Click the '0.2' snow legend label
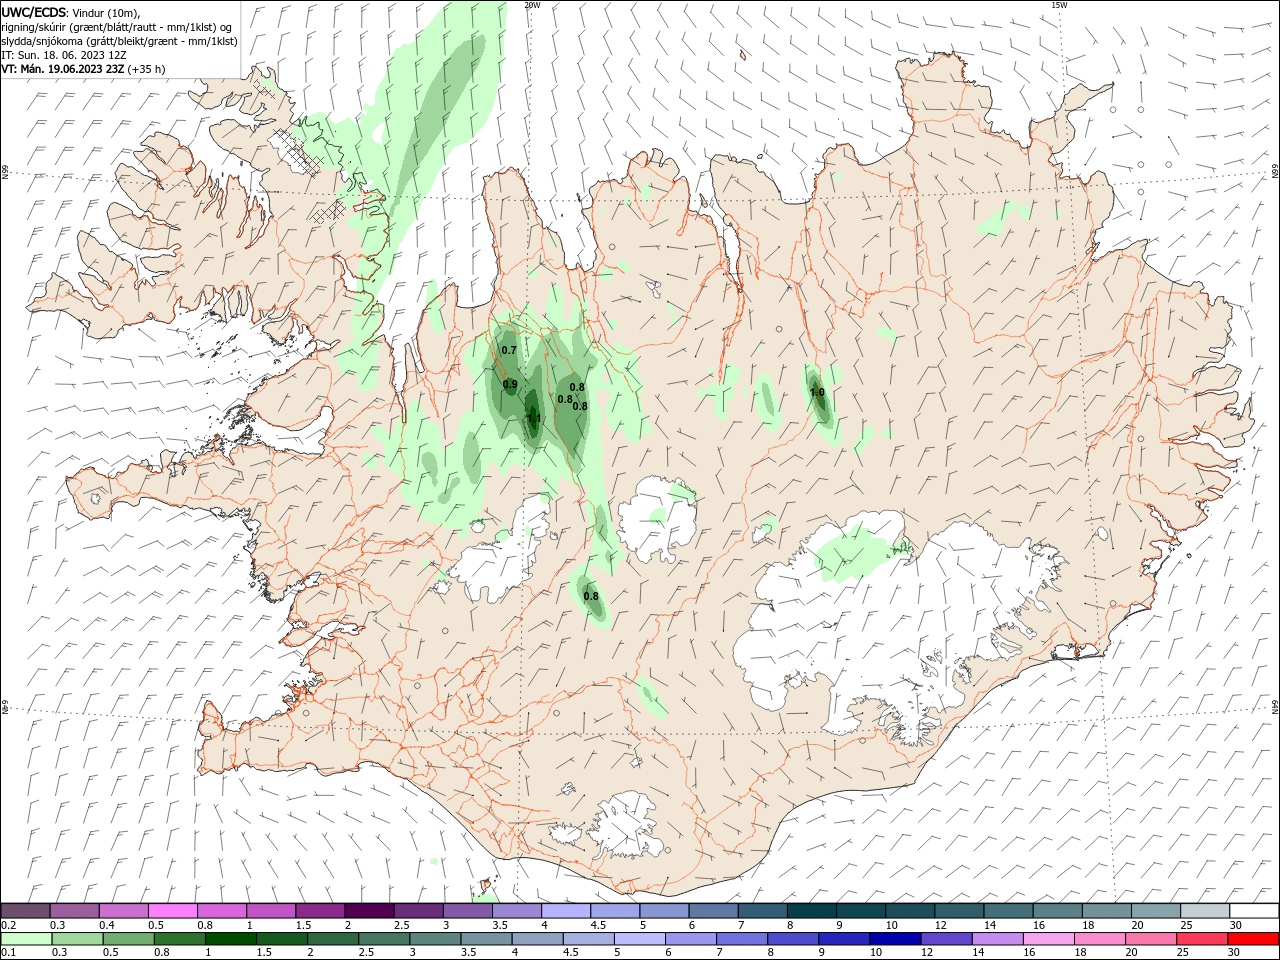This screenshot has height=960, width=1280. (9, 925)
